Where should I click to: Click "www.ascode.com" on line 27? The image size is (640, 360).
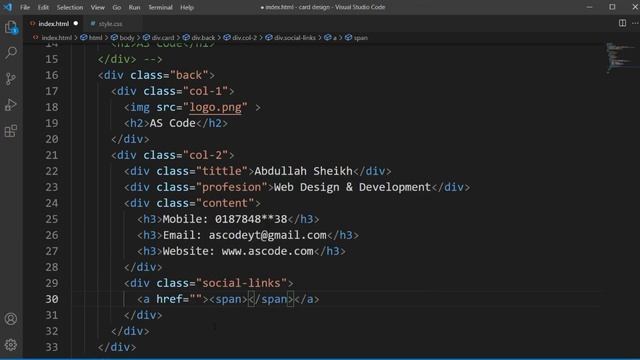267,251
